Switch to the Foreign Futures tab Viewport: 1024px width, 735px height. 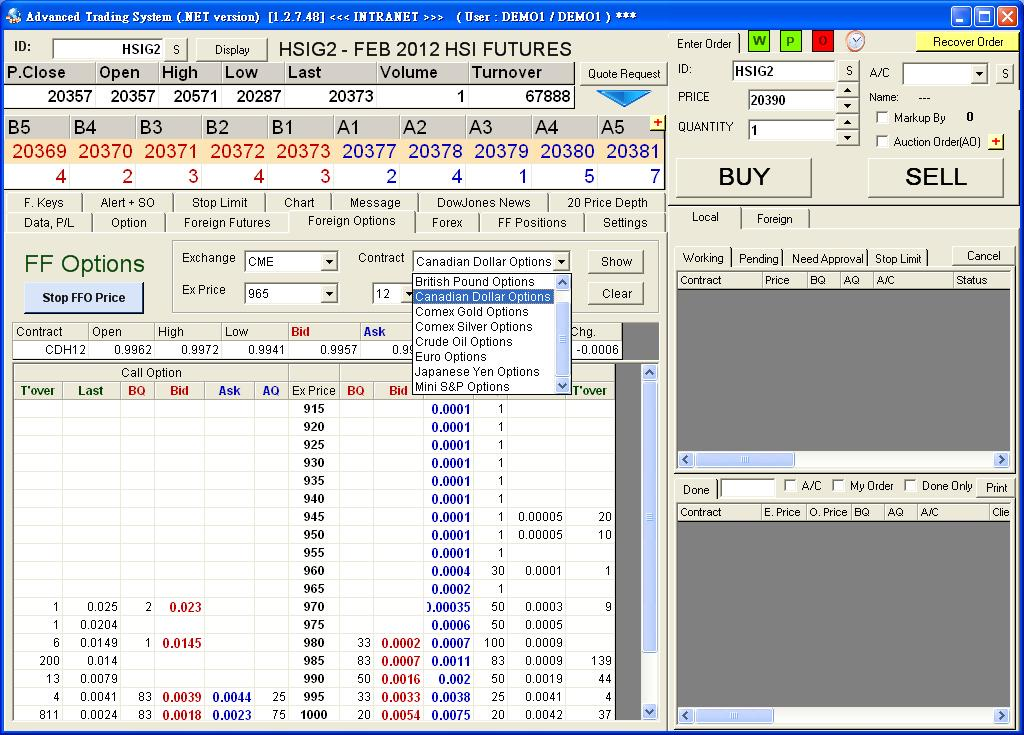(227, 223)
